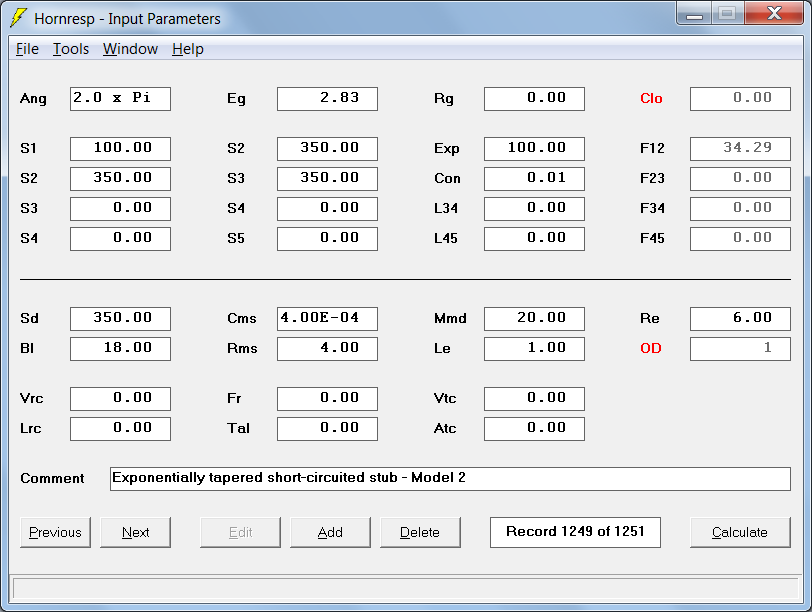Click the F12 field showing 34.29
The image size is (812, 612).
coord(740,149)
